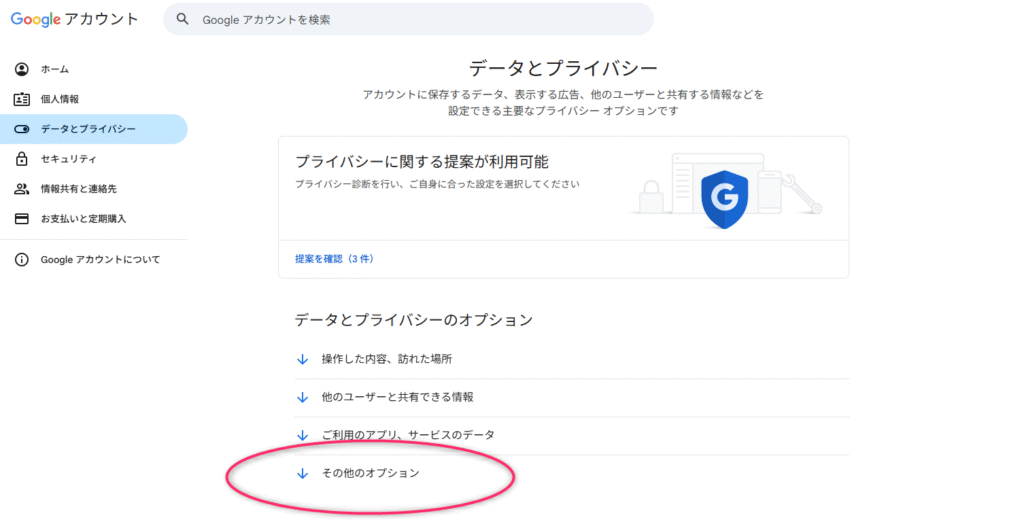
Task: Click the データとプライバシー page title
Action: coord(563,68)
